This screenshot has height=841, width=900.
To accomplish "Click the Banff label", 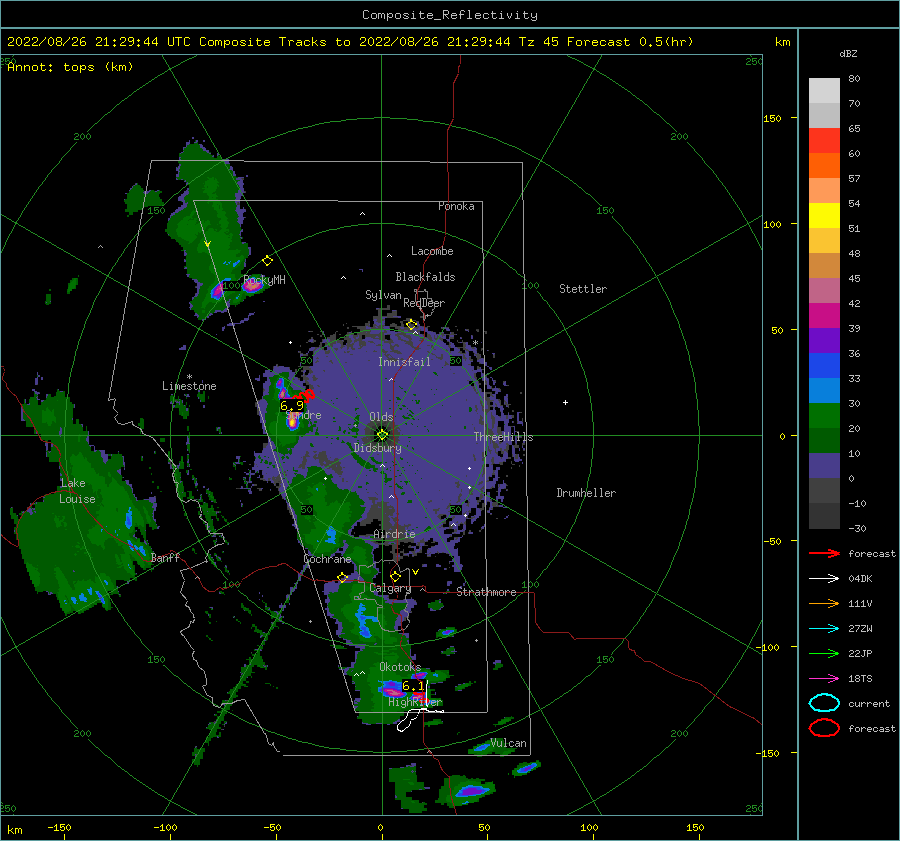I will click(165, 557).
